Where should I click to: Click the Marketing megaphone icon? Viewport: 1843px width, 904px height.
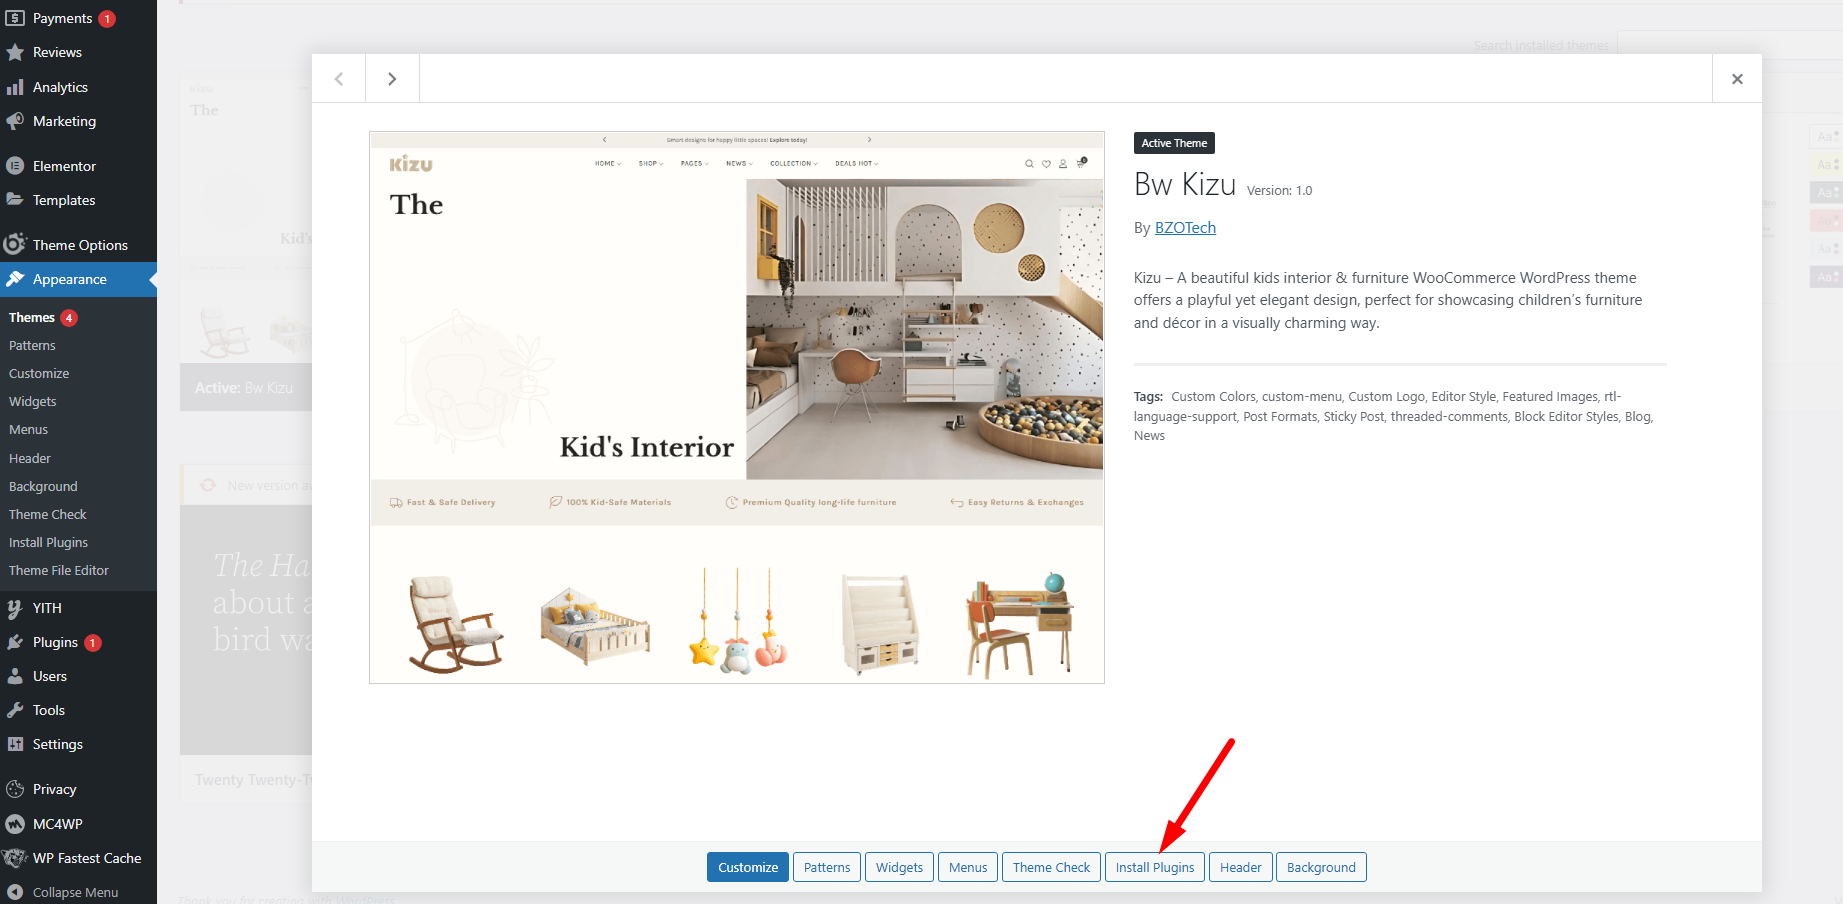[x=15, y=121]
